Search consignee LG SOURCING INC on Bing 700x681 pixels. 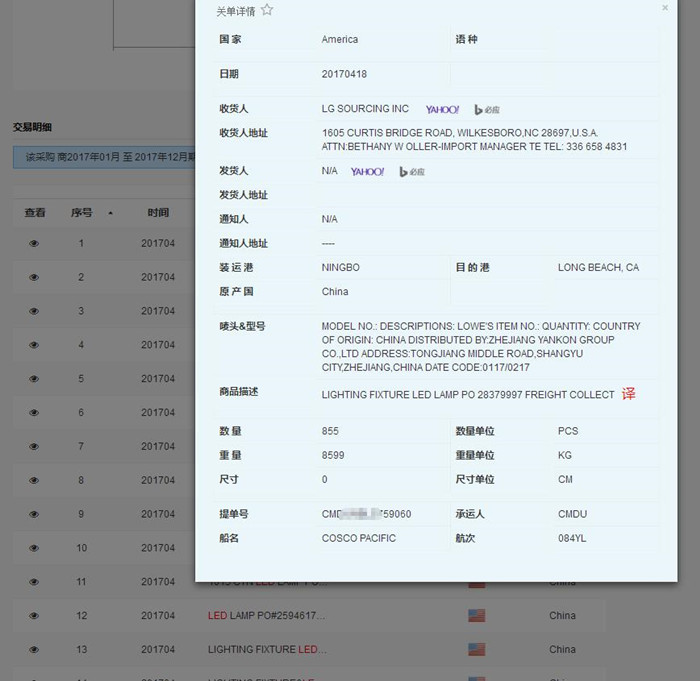click(x=487, y=109)
